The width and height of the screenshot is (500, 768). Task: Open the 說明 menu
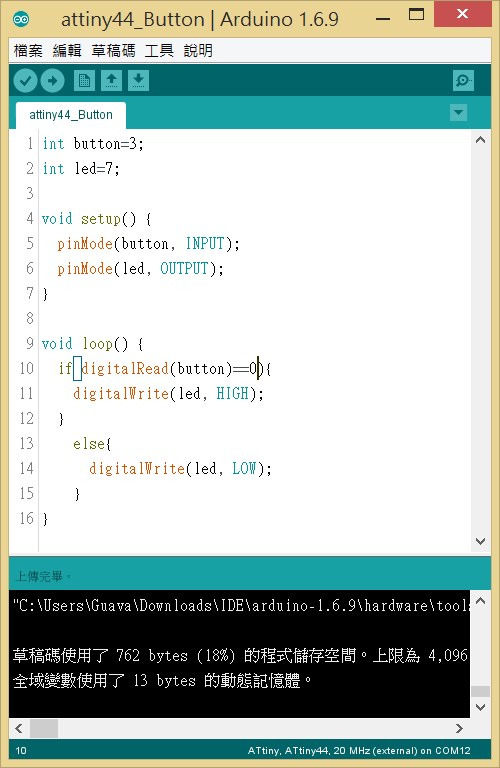click(x=198, y=50)
